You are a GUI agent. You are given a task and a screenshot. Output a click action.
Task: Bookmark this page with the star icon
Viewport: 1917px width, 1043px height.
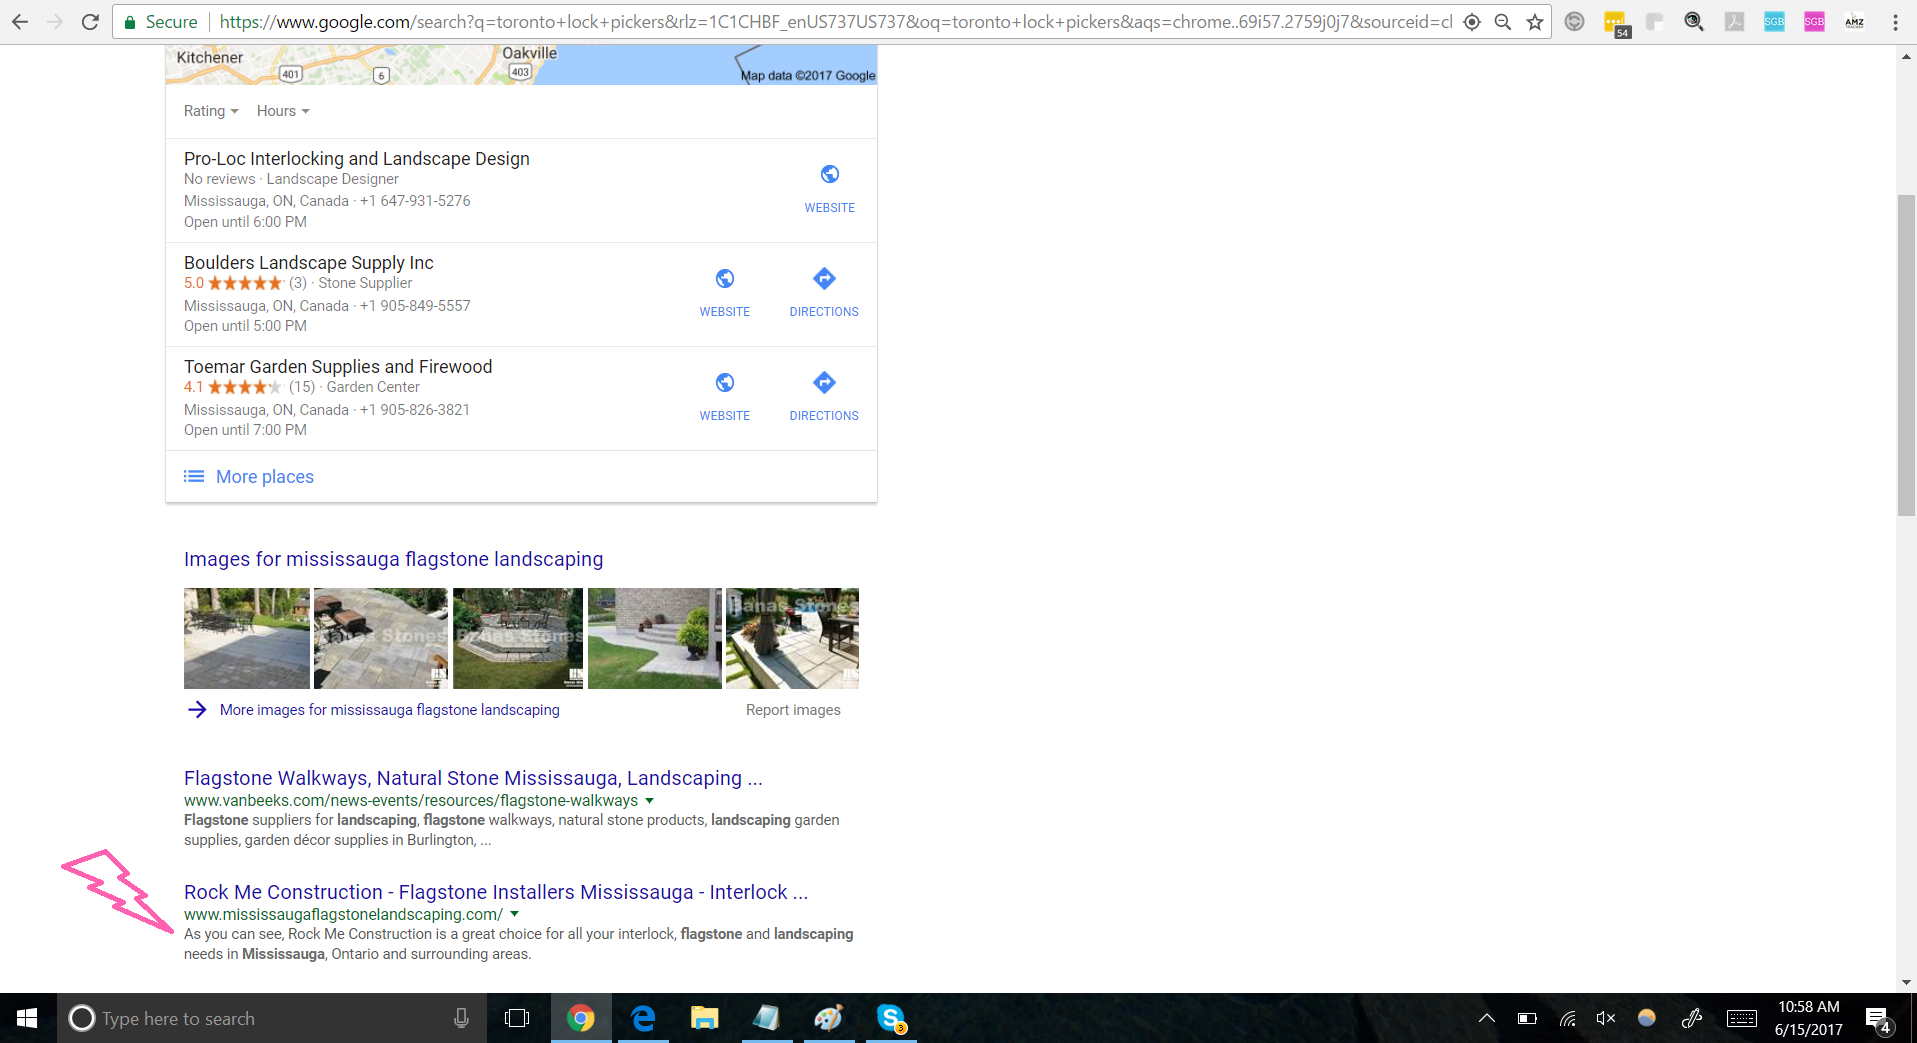click(x=1535, y=22)
